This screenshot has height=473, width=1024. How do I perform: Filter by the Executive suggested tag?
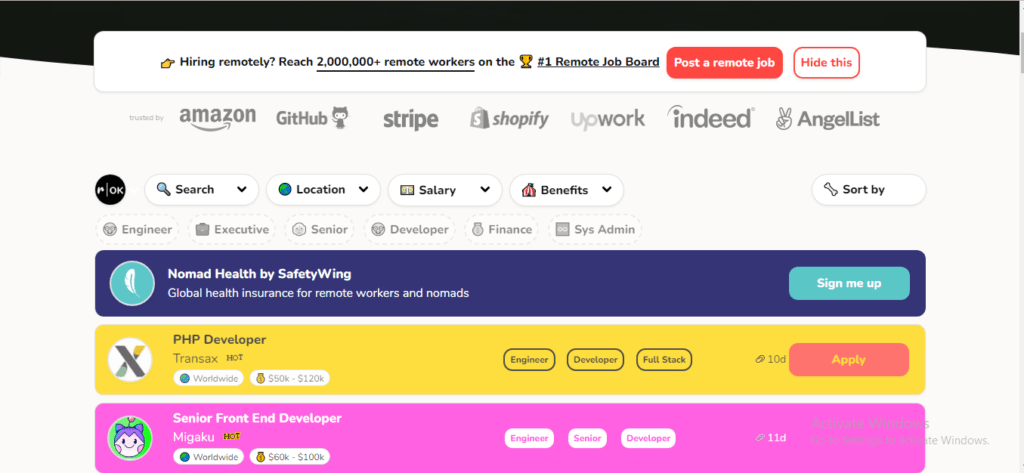[232, 229]
